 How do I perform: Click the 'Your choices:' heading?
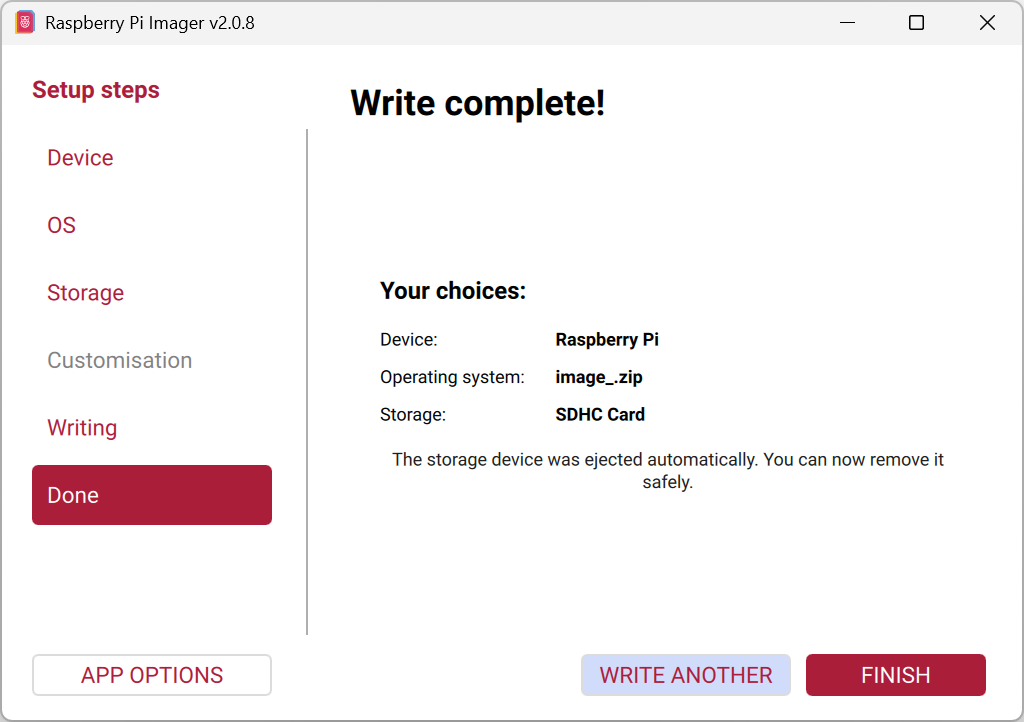(453, 290)
